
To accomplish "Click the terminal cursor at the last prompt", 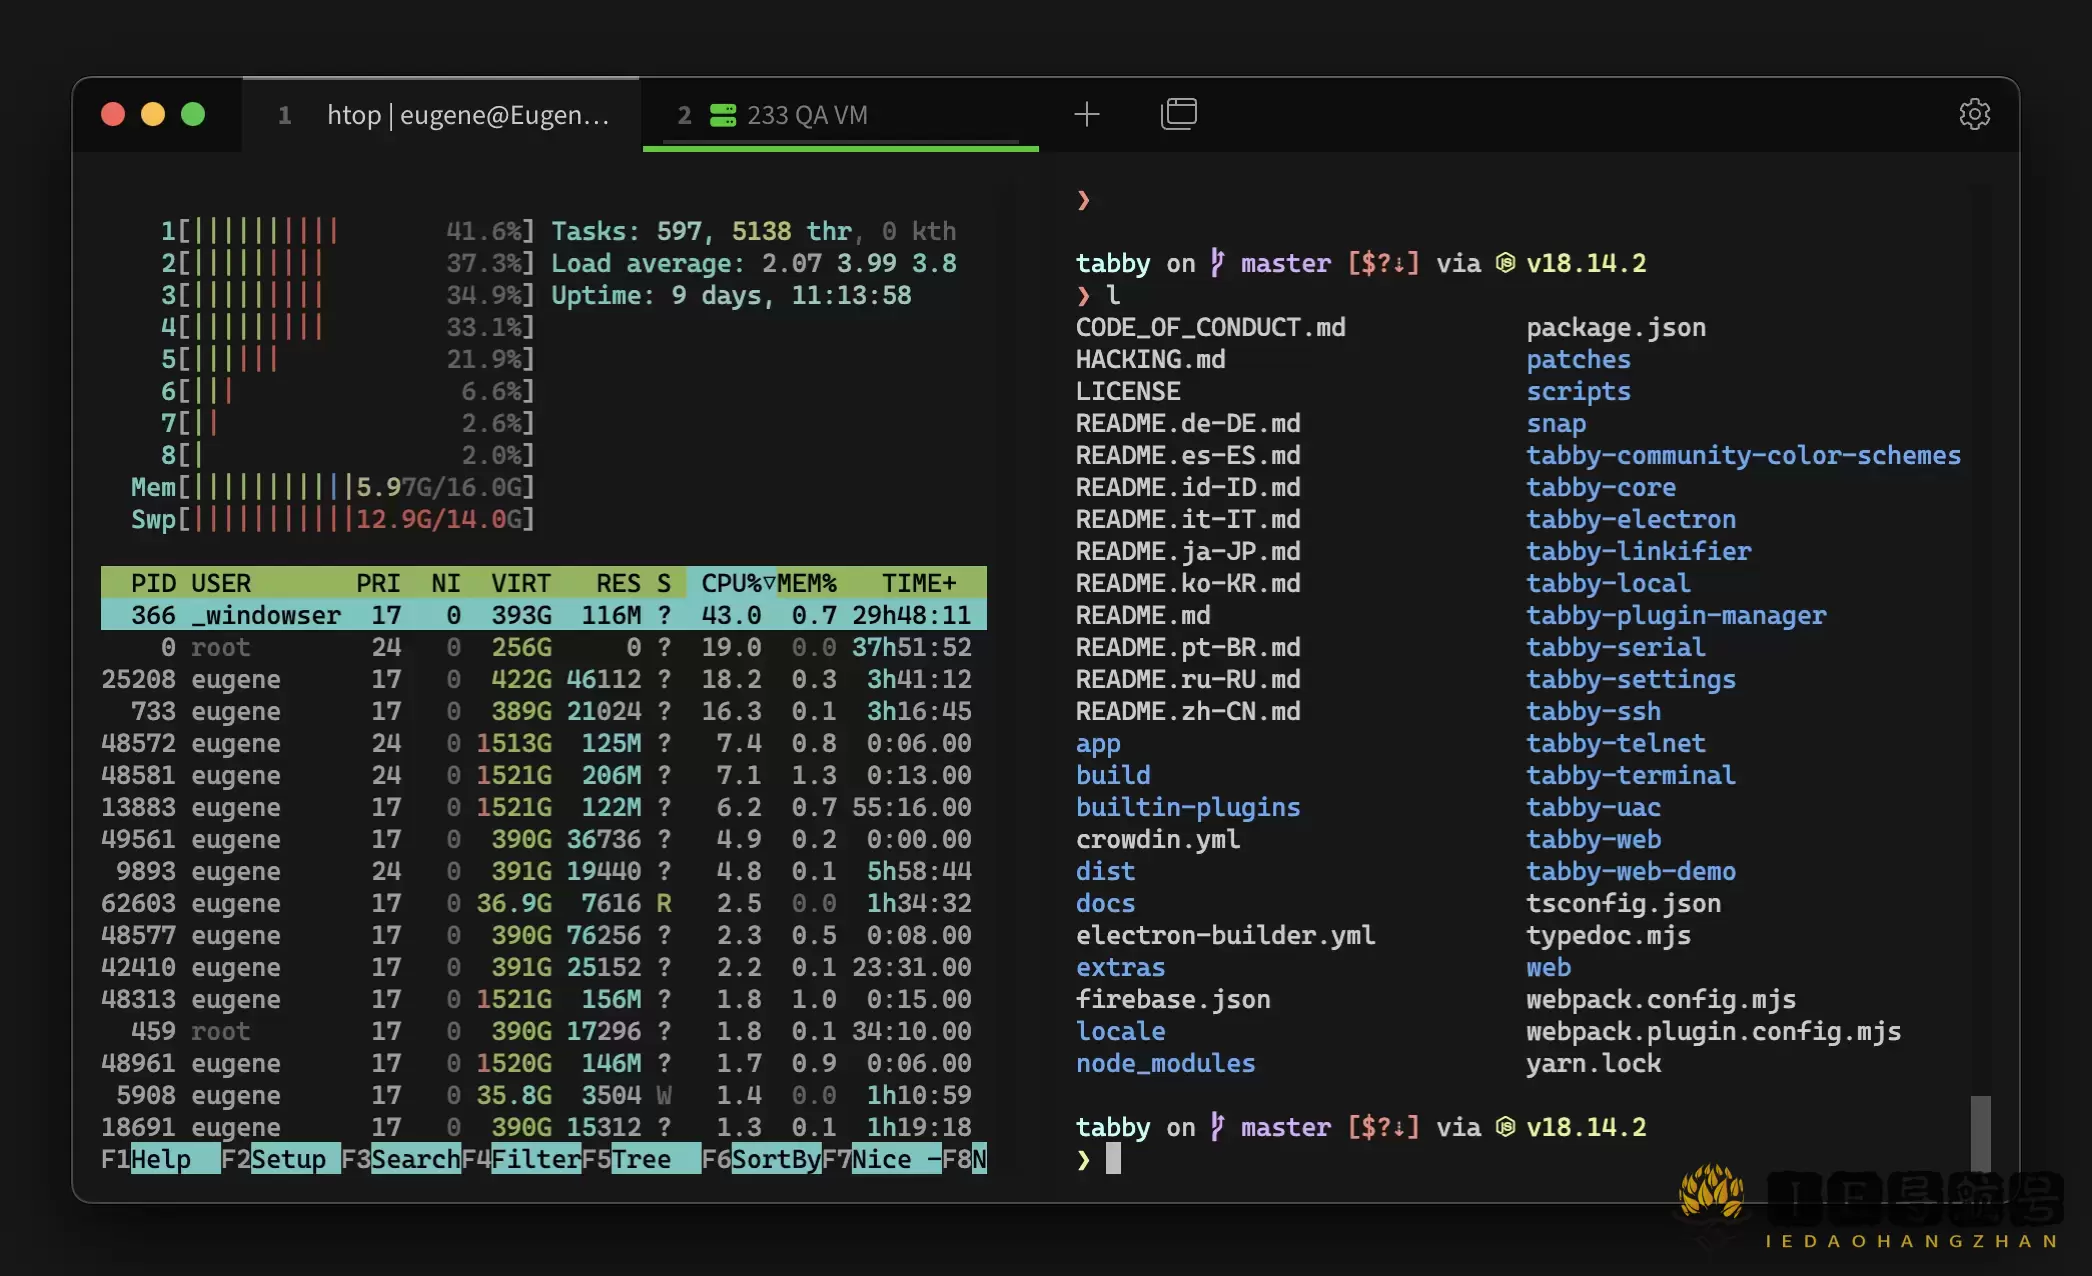I will pos(1113,1159).
